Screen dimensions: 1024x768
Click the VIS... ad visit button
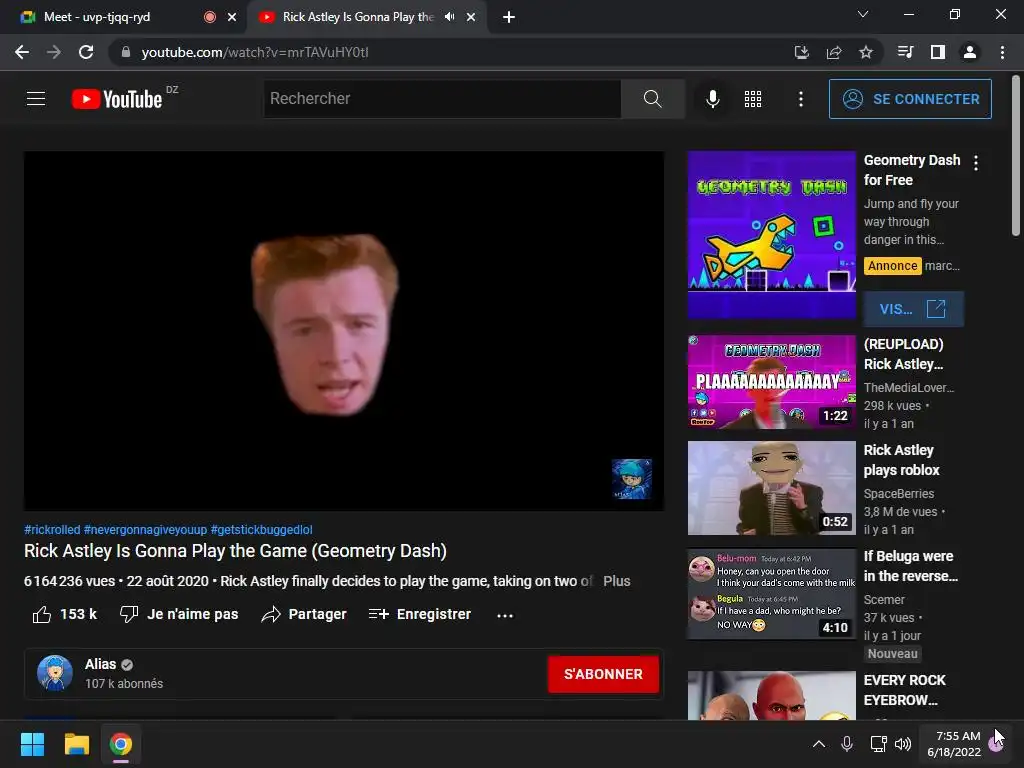pos(913,309)
